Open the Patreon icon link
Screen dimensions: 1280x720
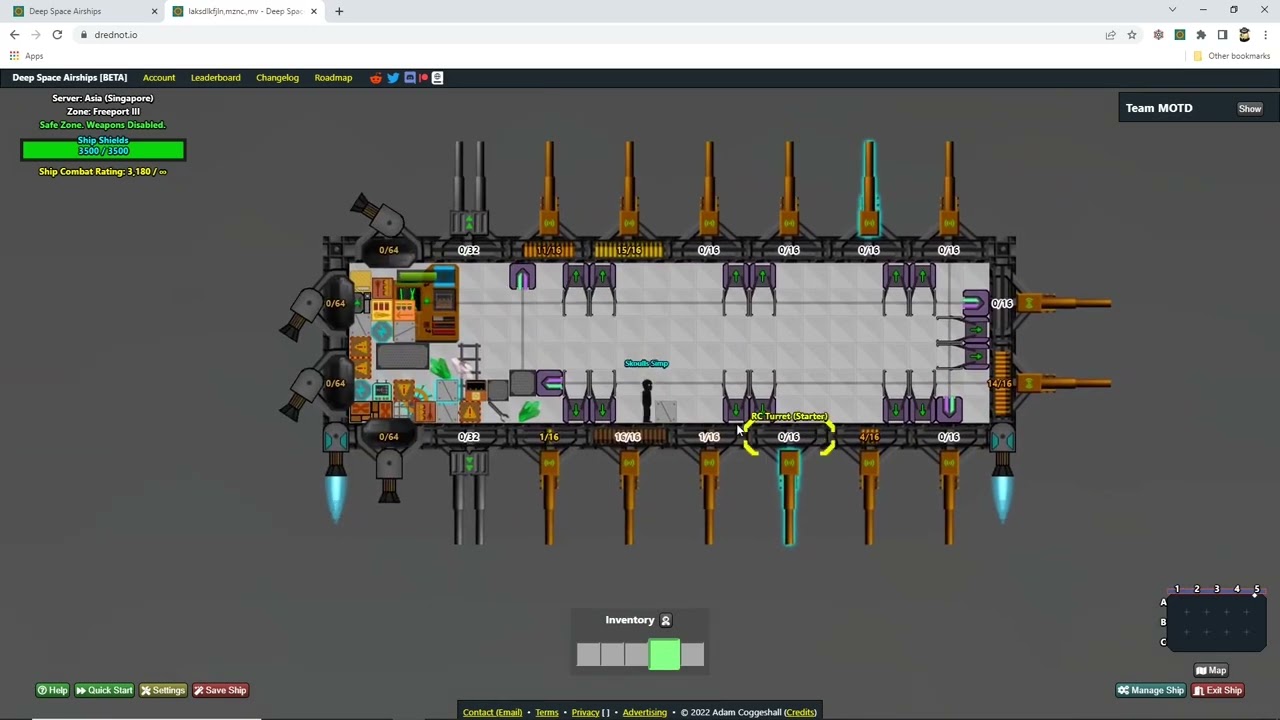424,78
